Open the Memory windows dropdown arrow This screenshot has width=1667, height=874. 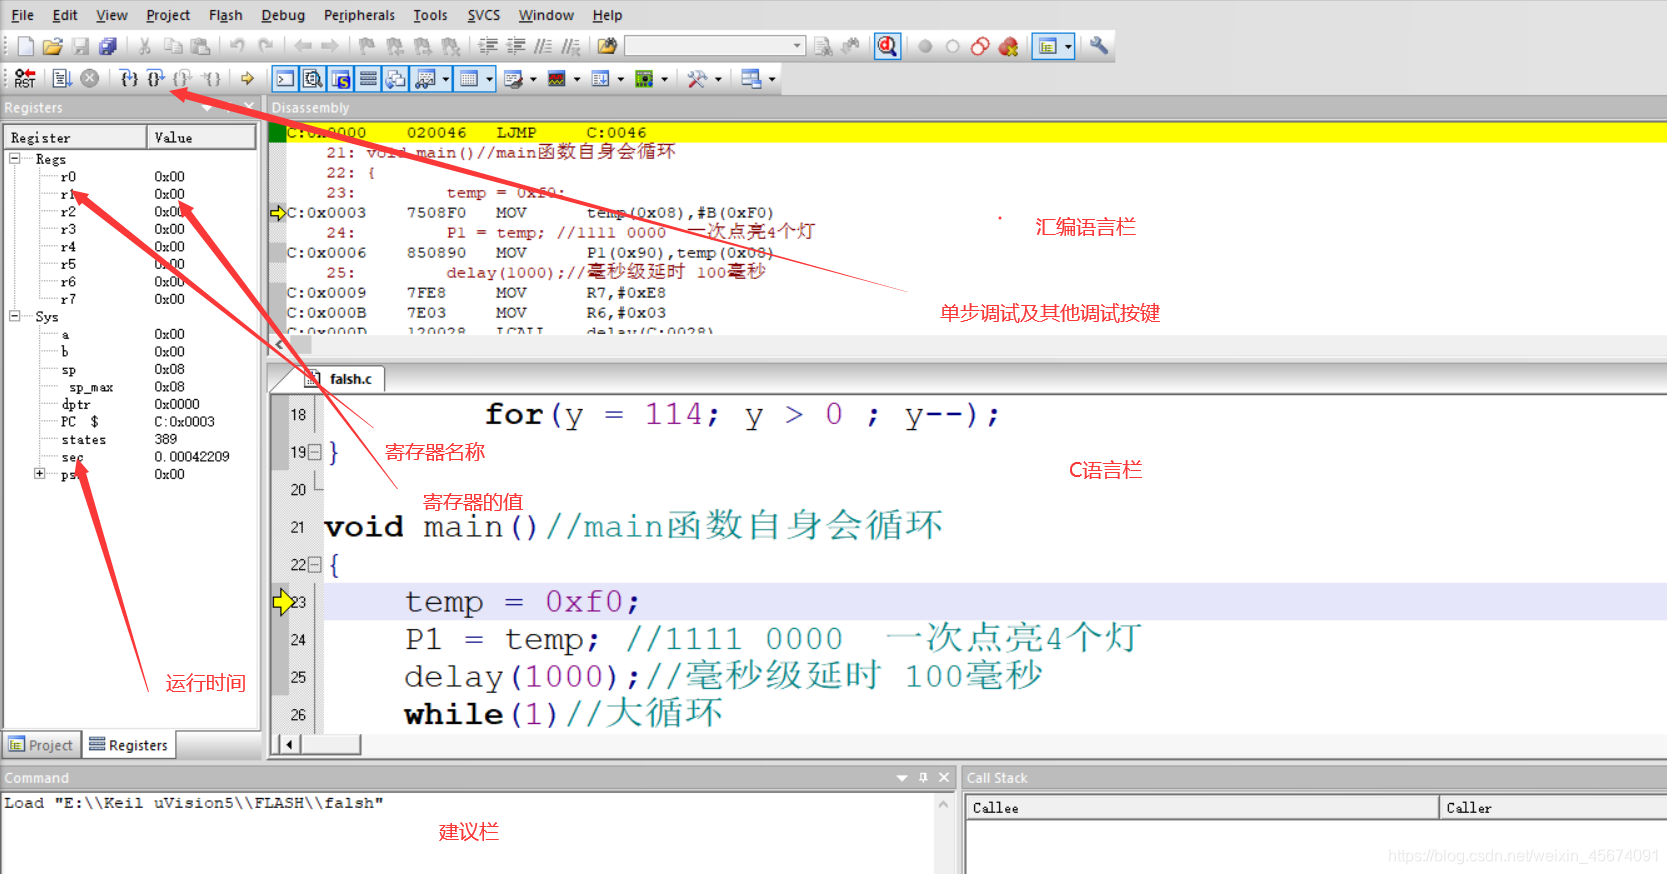(x=489, y=79)
